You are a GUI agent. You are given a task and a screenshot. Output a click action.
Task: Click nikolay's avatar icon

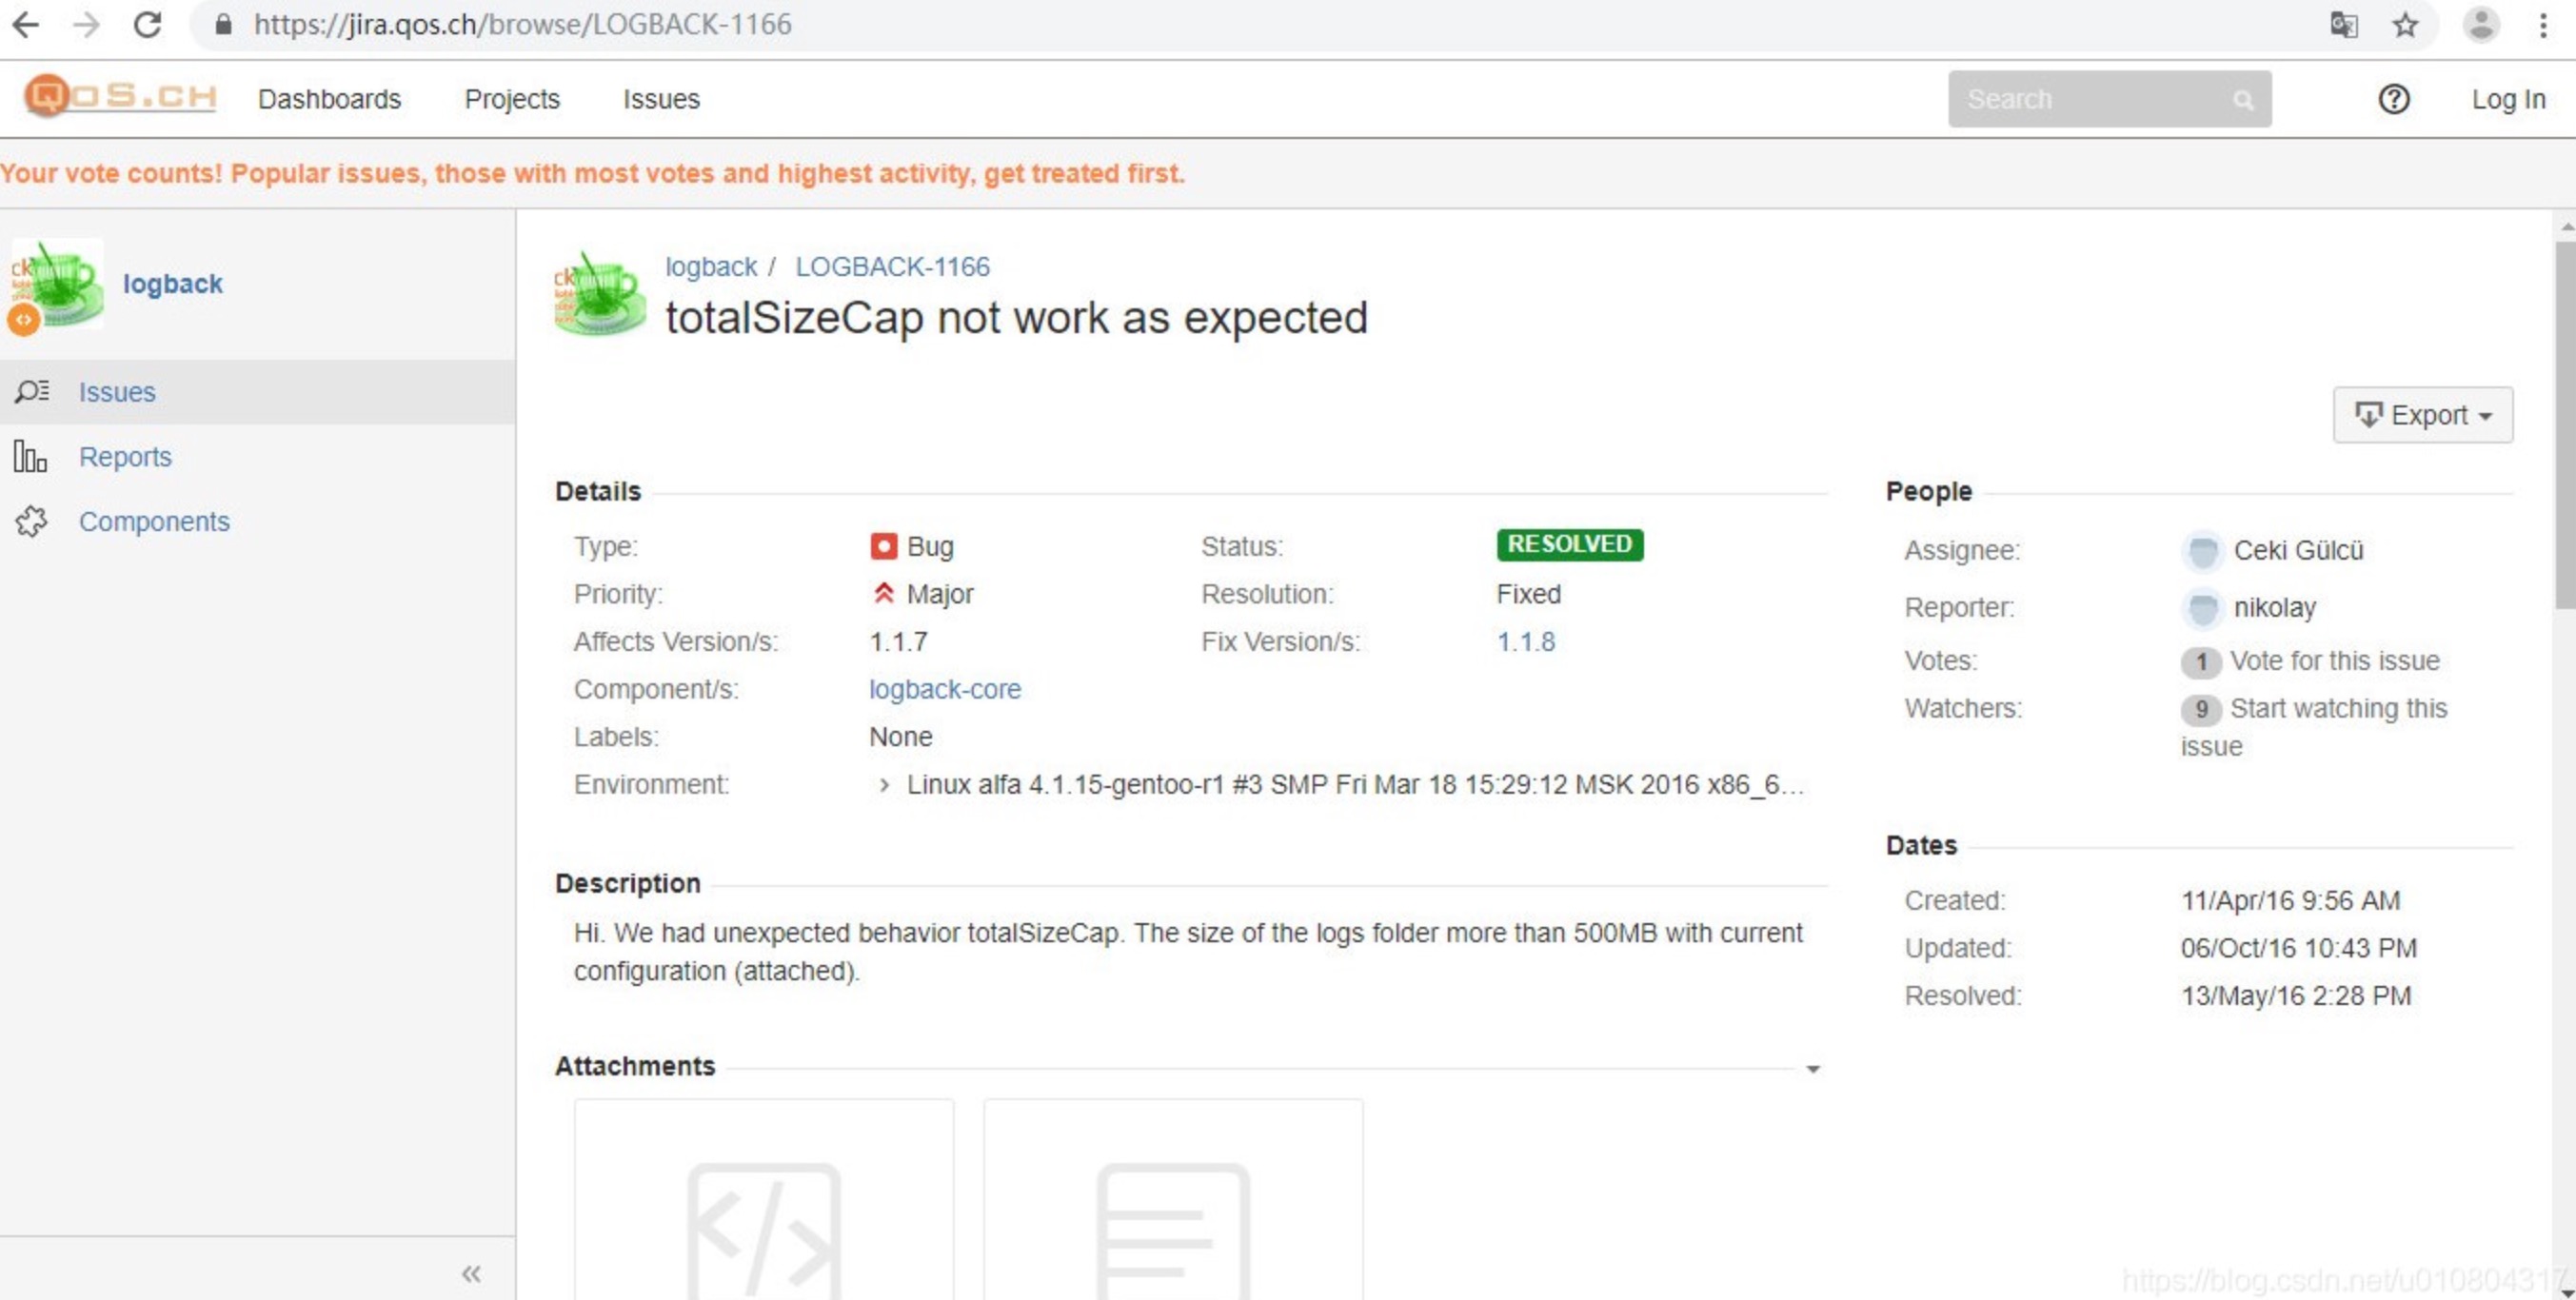2201,608
